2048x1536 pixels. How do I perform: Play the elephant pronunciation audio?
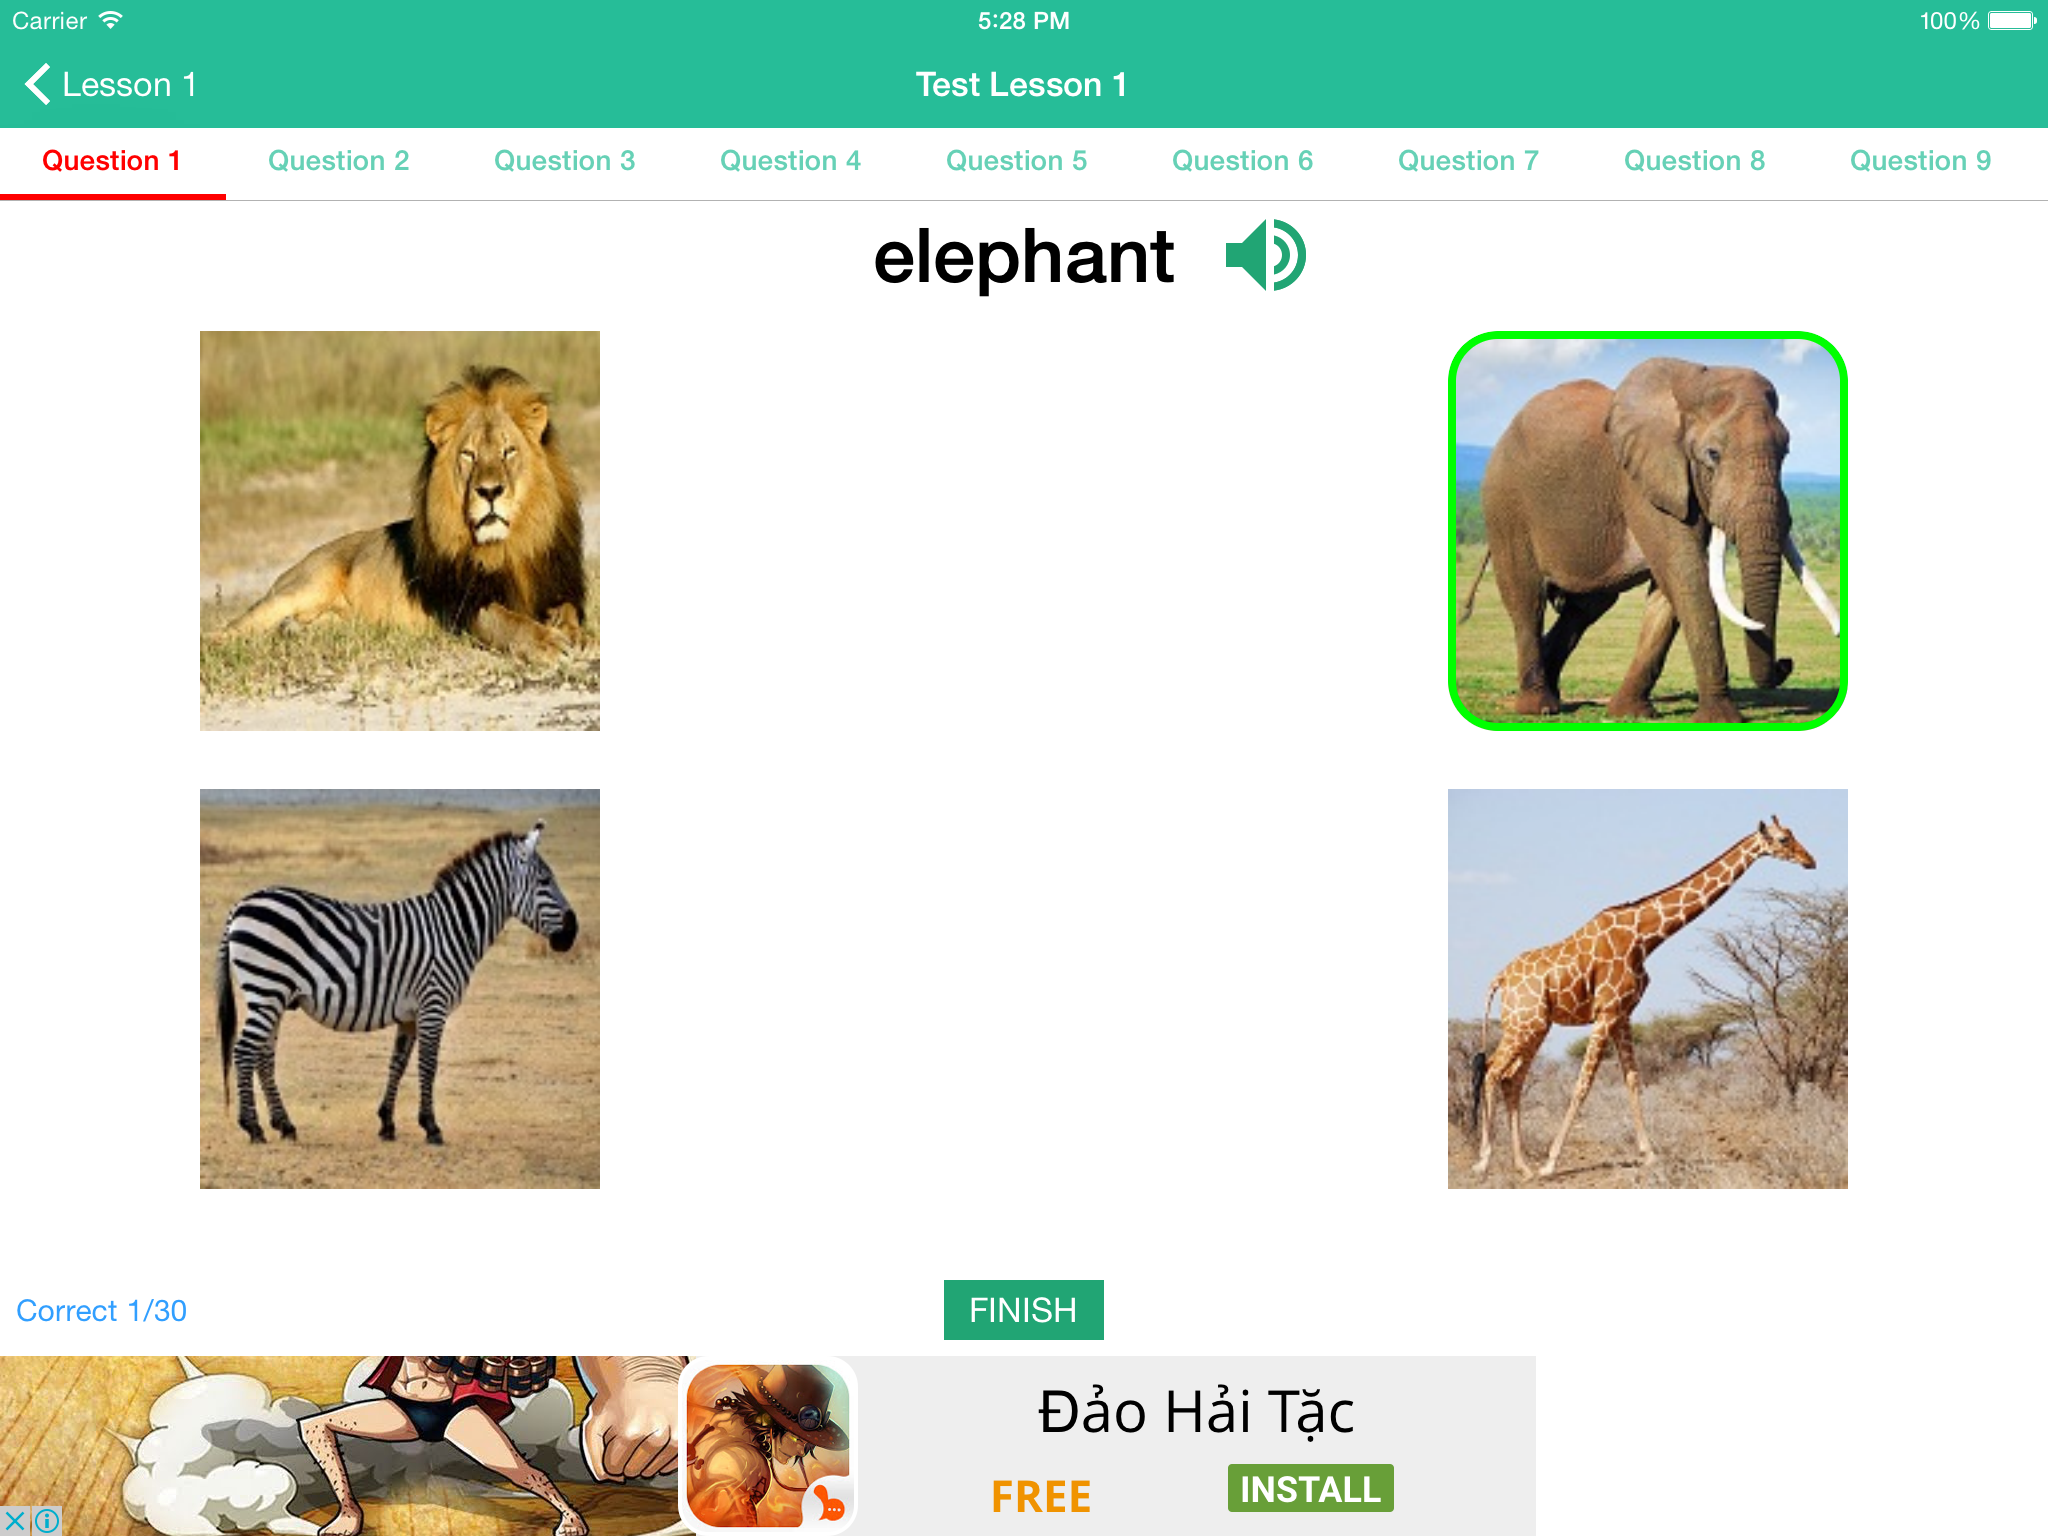coord(1266,256)
